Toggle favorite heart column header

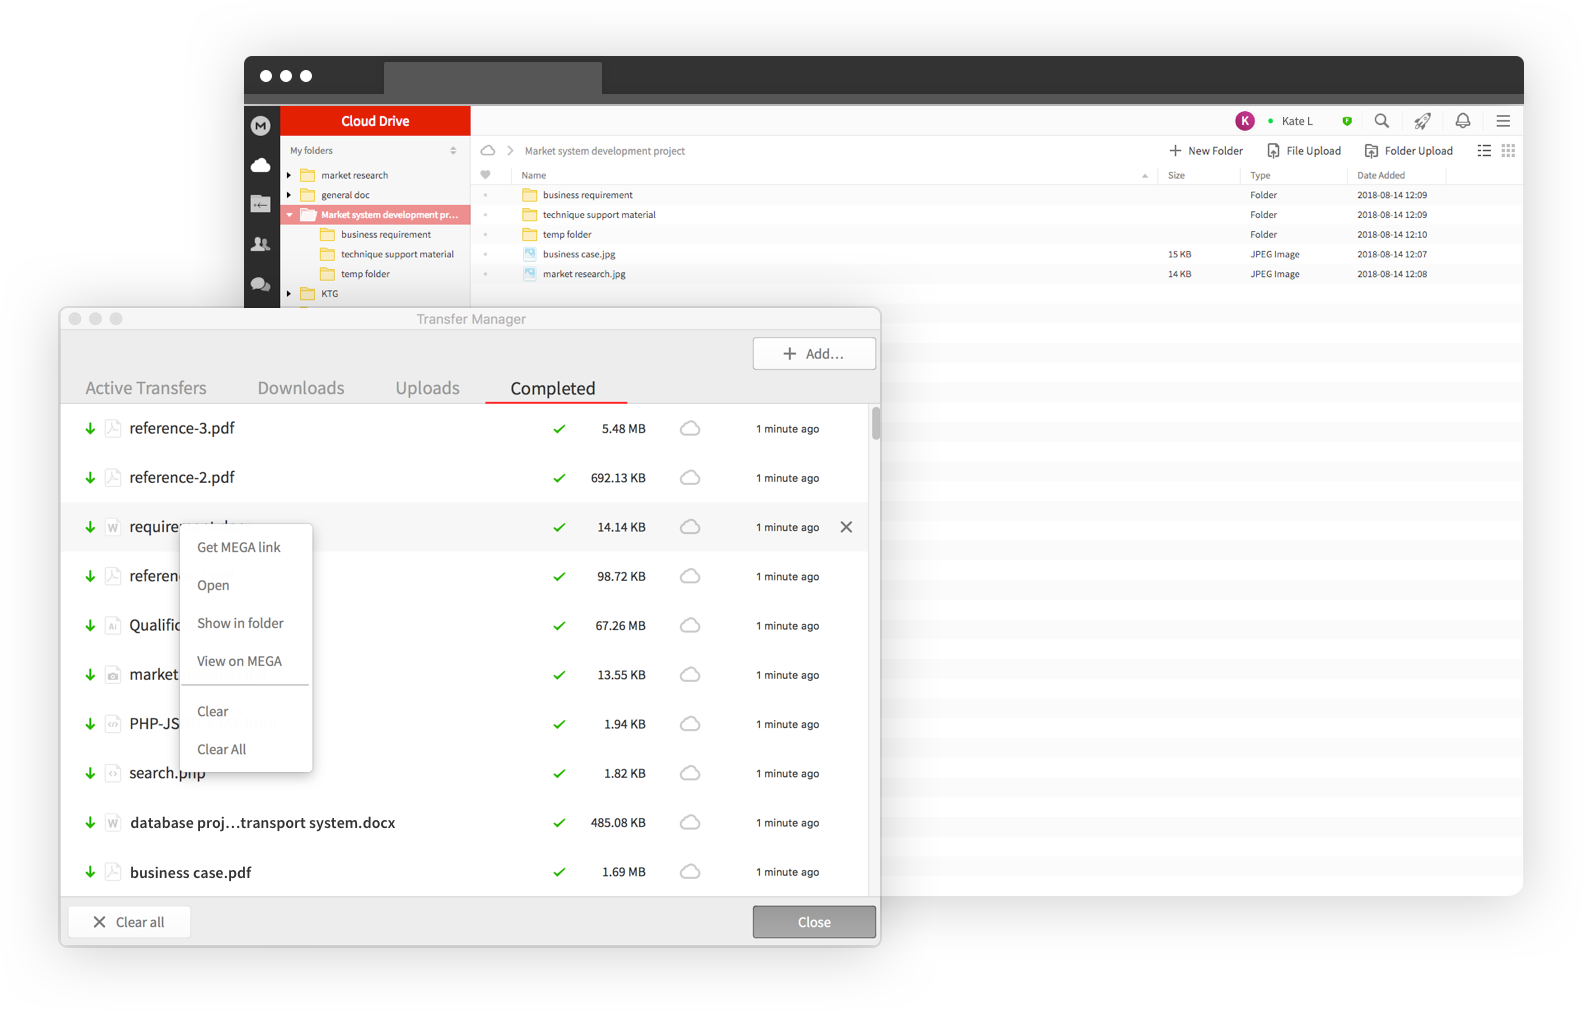(x=486, y=175)
